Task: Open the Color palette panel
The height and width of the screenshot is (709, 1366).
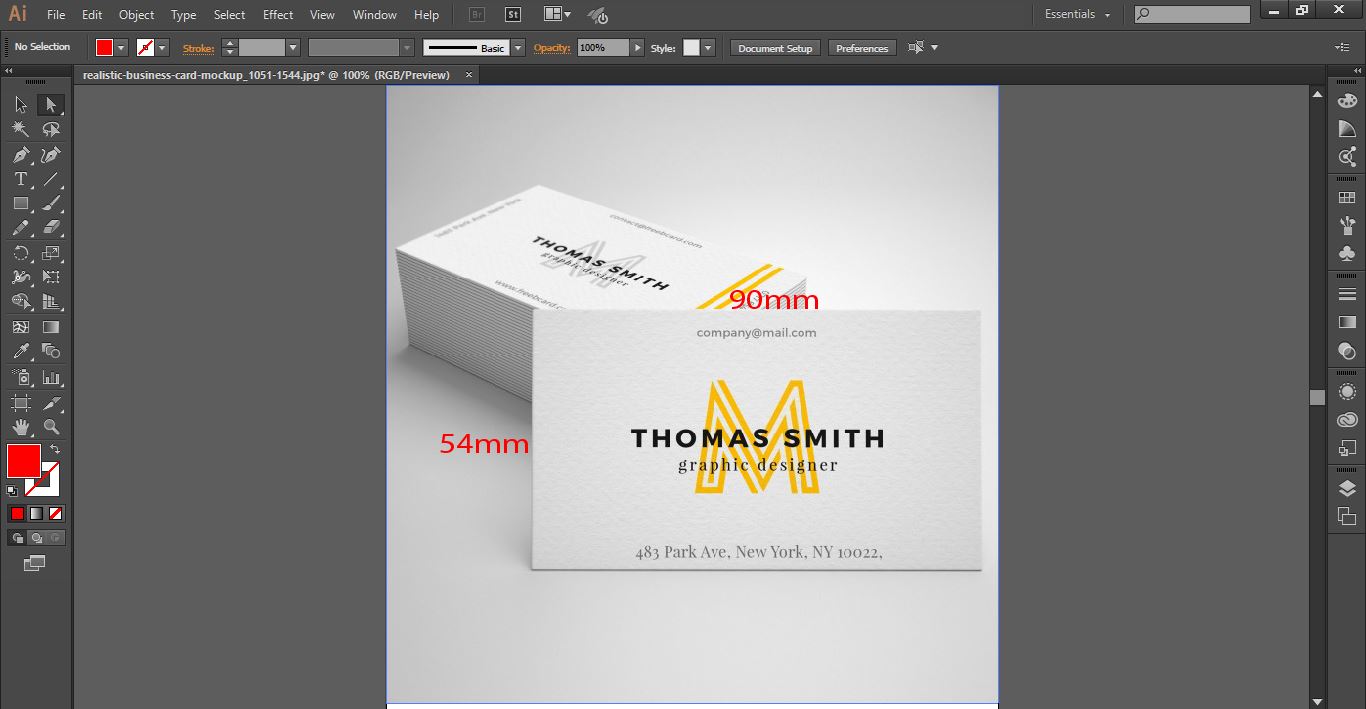Action: click(1347, 100)
